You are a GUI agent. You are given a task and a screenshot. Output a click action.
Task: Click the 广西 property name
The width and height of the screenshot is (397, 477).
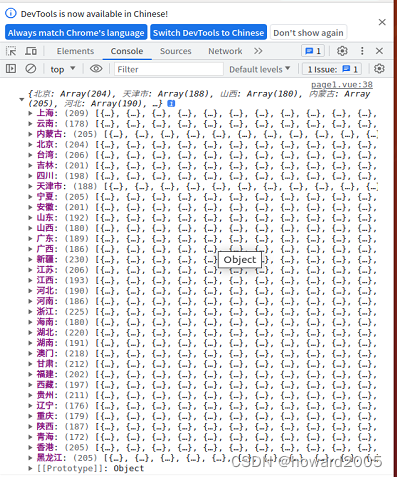[x=45, y=249]
